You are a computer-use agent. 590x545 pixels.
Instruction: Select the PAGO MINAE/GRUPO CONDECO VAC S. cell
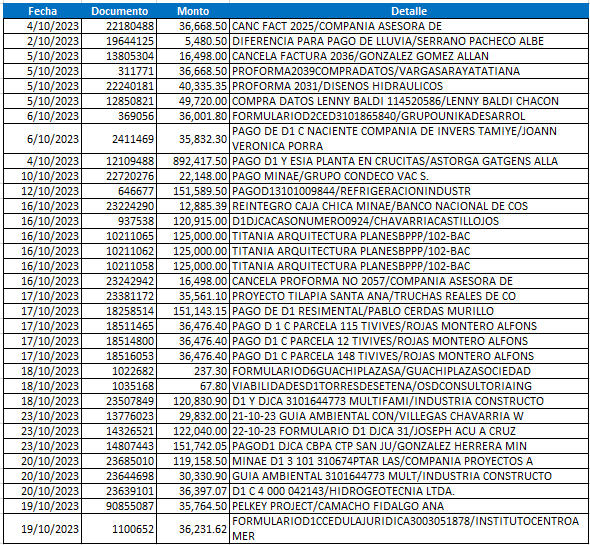tap(409, 176)
